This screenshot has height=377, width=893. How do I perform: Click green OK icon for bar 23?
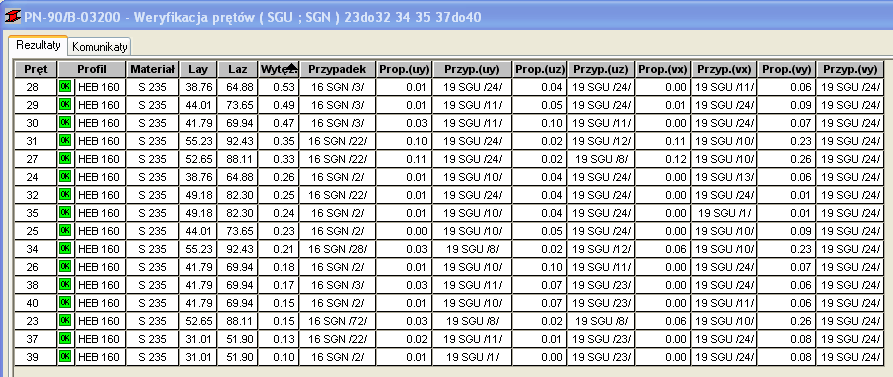[65, 320]
